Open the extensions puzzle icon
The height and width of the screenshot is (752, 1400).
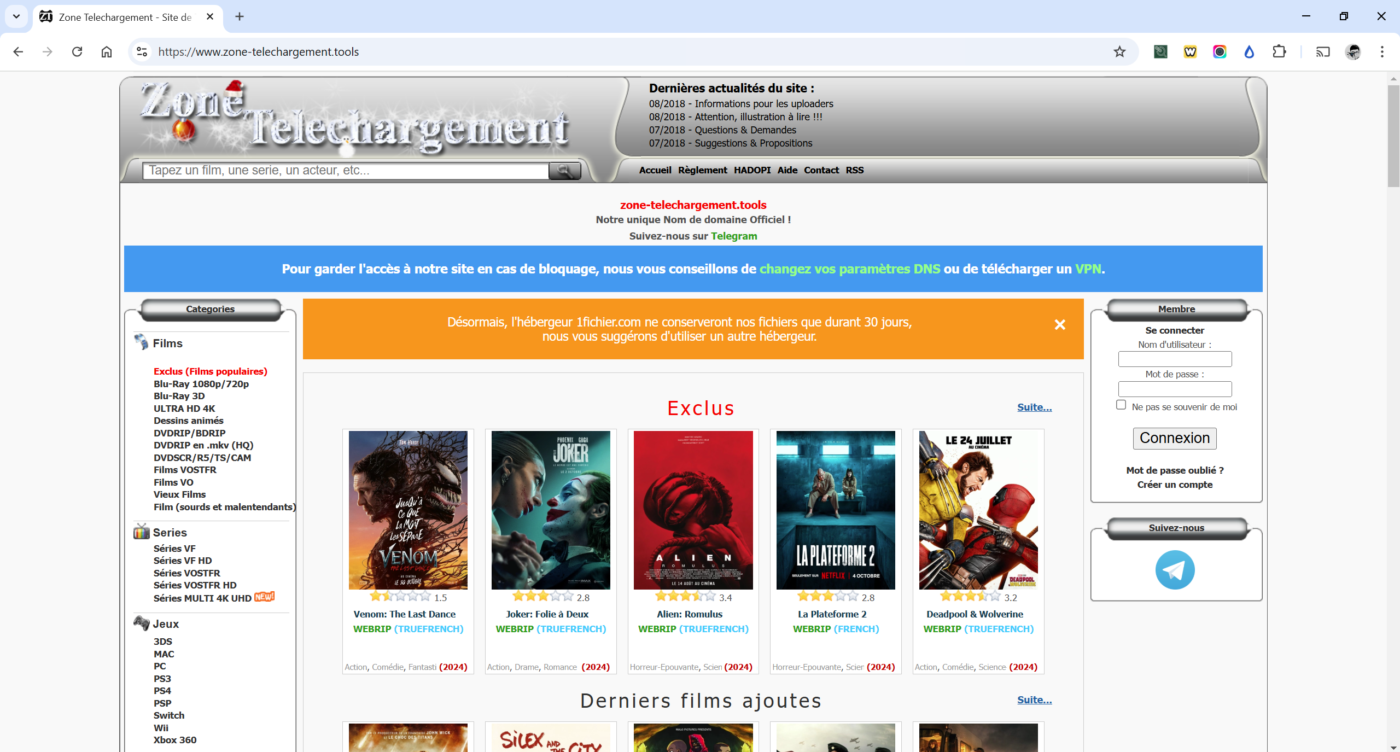[1279, 52]
